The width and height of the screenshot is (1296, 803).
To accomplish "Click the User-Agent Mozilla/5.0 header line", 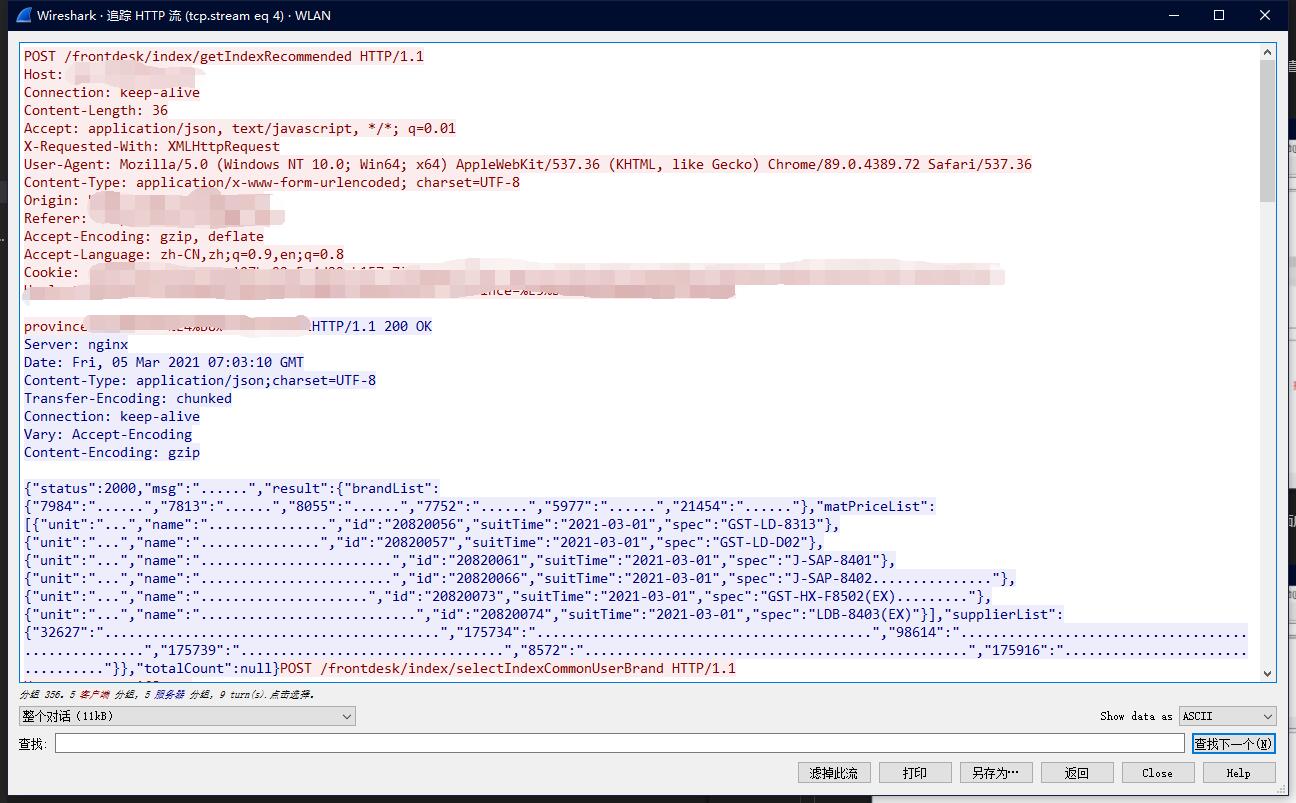I will [528, 164].
